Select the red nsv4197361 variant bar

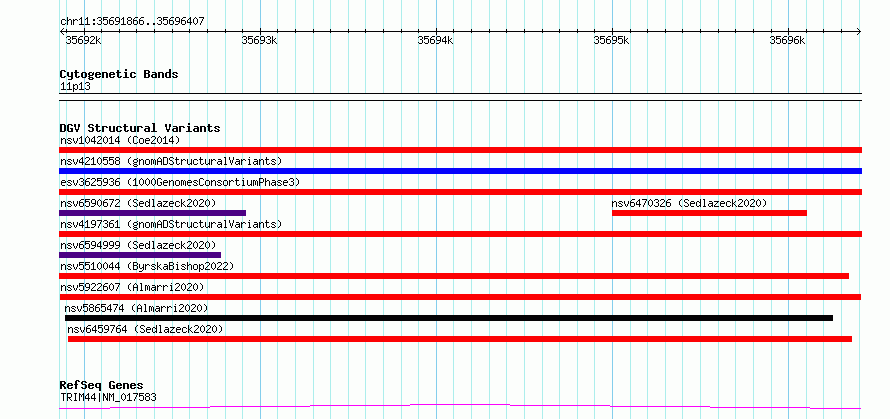pyautogui.click(x=460, y=234)
